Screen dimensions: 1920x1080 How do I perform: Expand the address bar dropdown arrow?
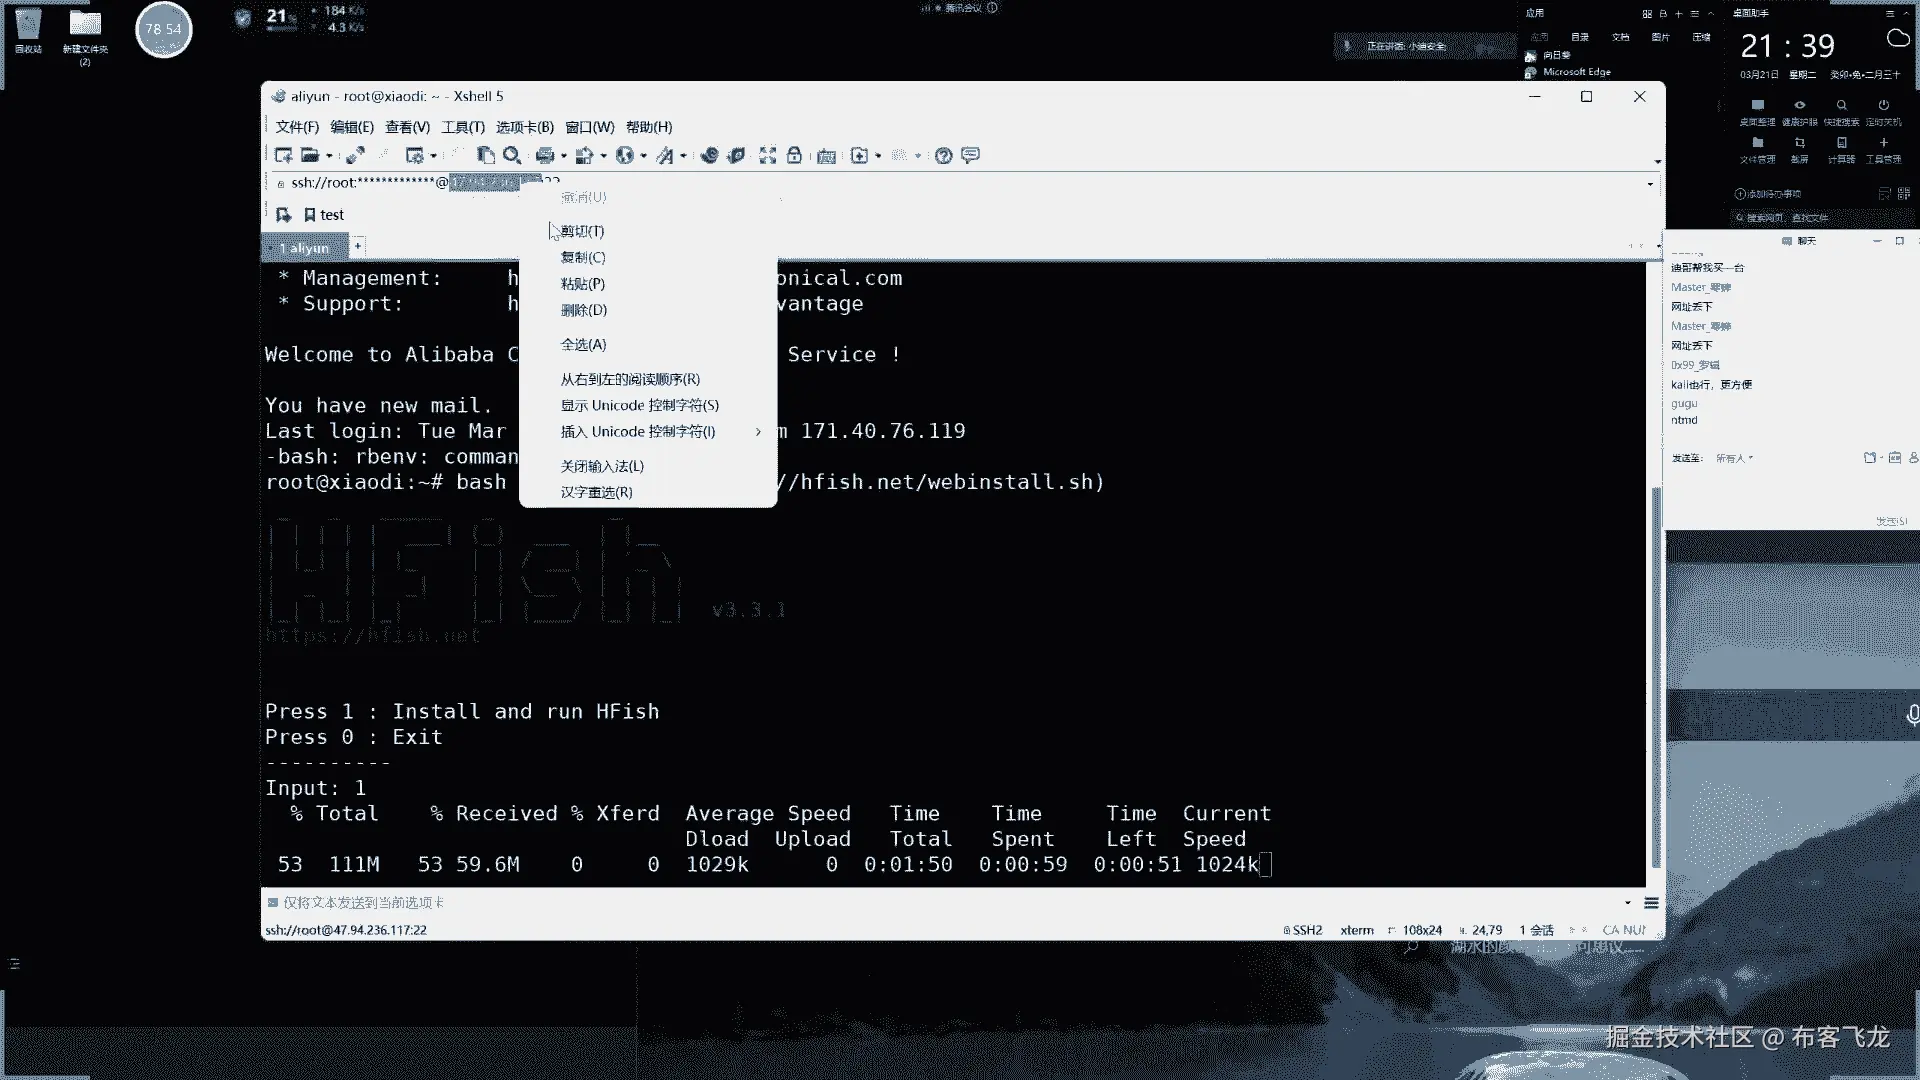(1650, 184)
